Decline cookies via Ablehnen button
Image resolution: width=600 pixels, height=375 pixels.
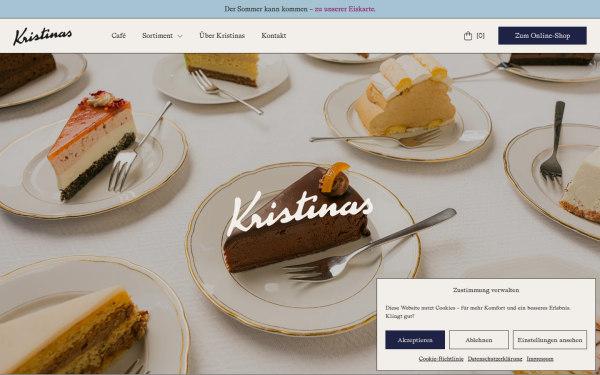click(x=479, y=340)
